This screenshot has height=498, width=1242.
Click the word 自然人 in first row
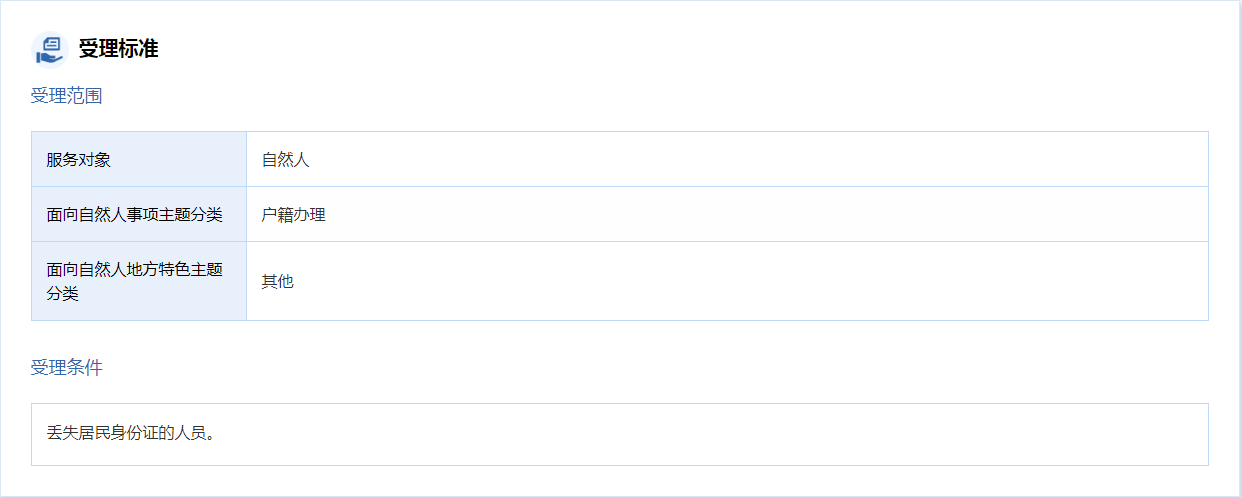tap(286, 159)
